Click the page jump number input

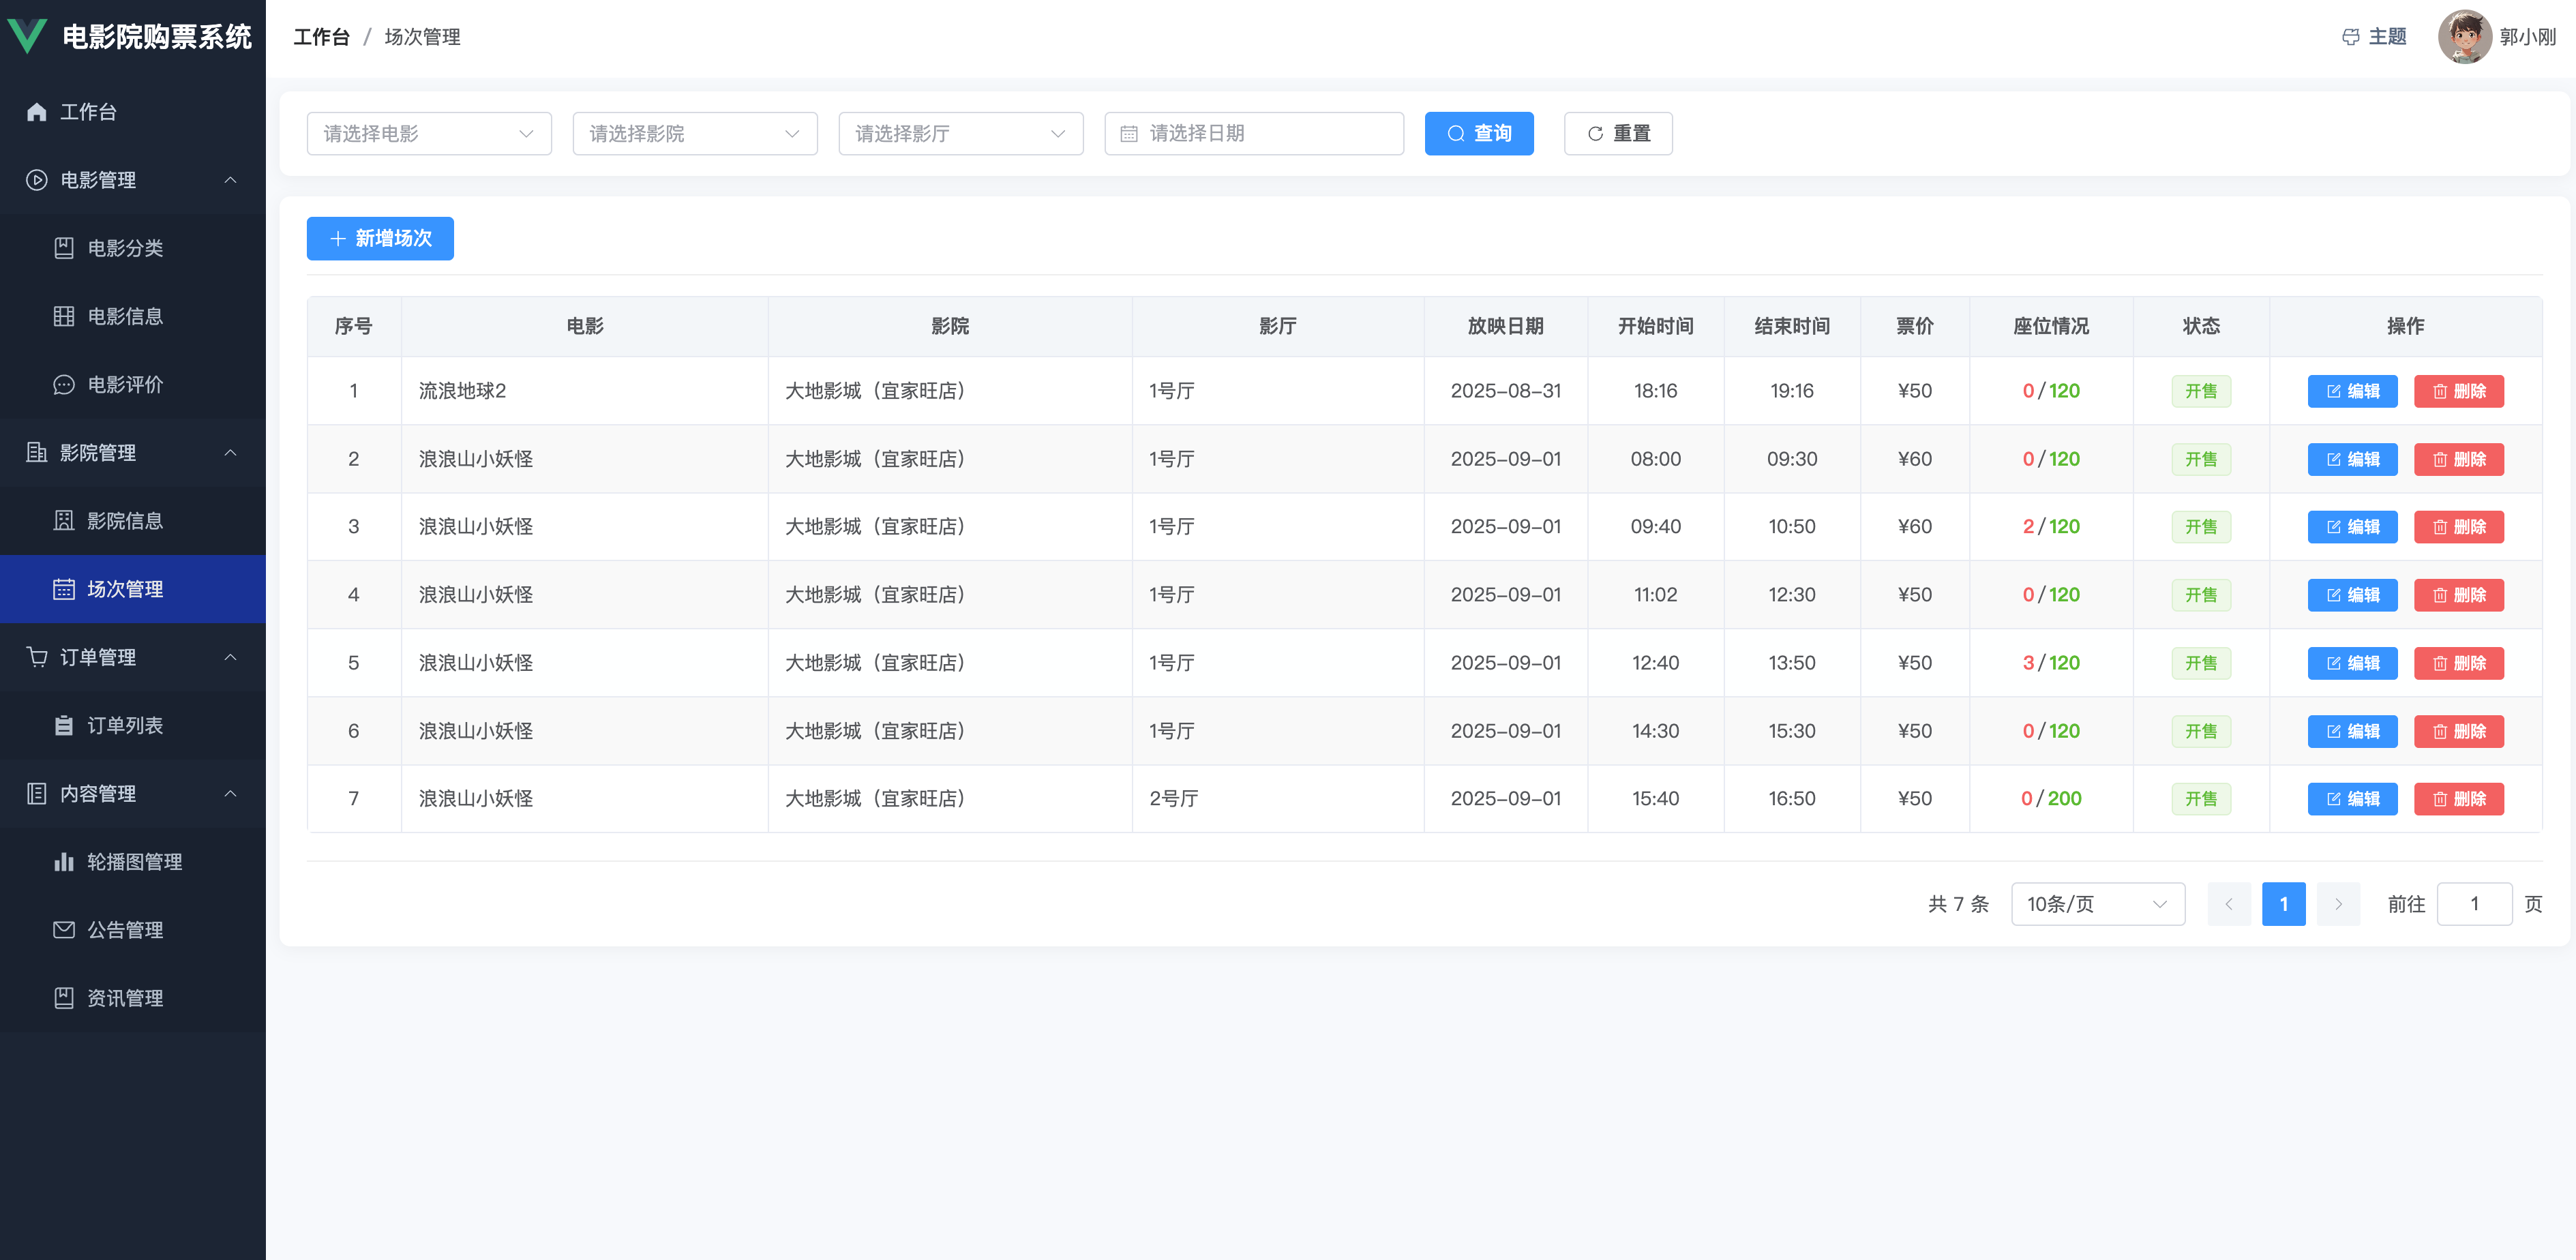point(2474,904)
